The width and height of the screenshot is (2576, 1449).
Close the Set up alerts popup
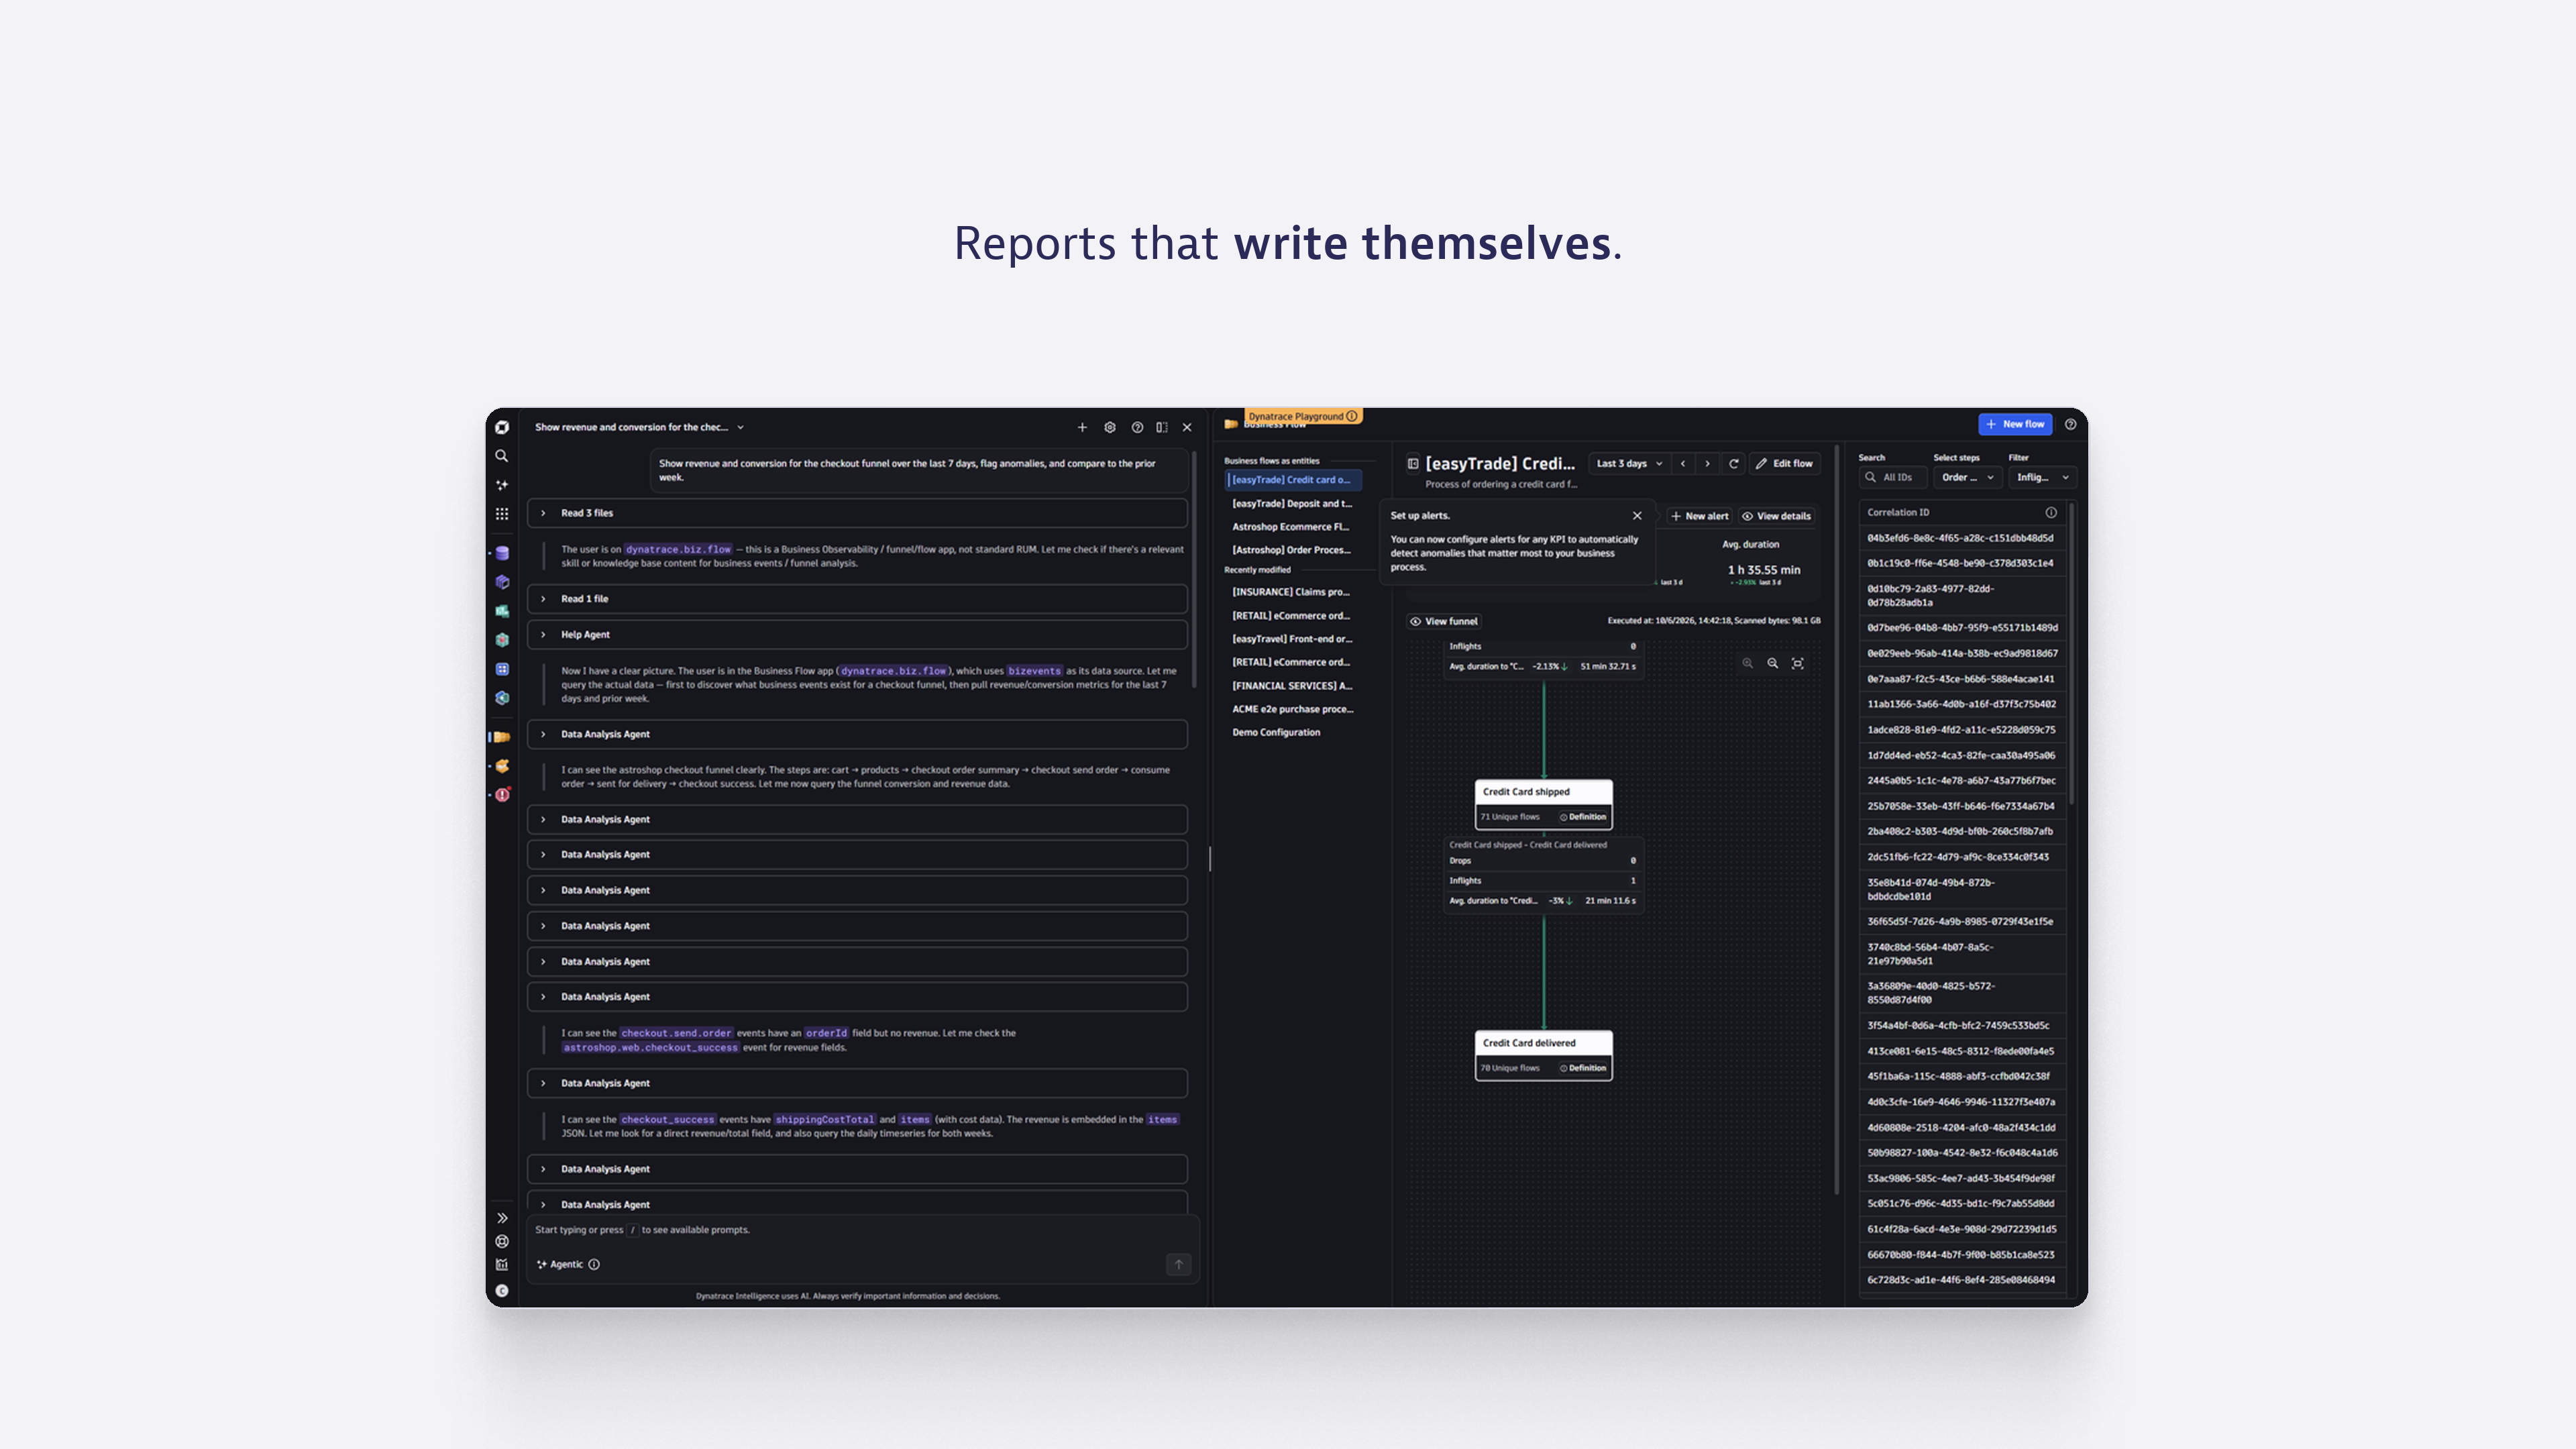(1637, 516)
